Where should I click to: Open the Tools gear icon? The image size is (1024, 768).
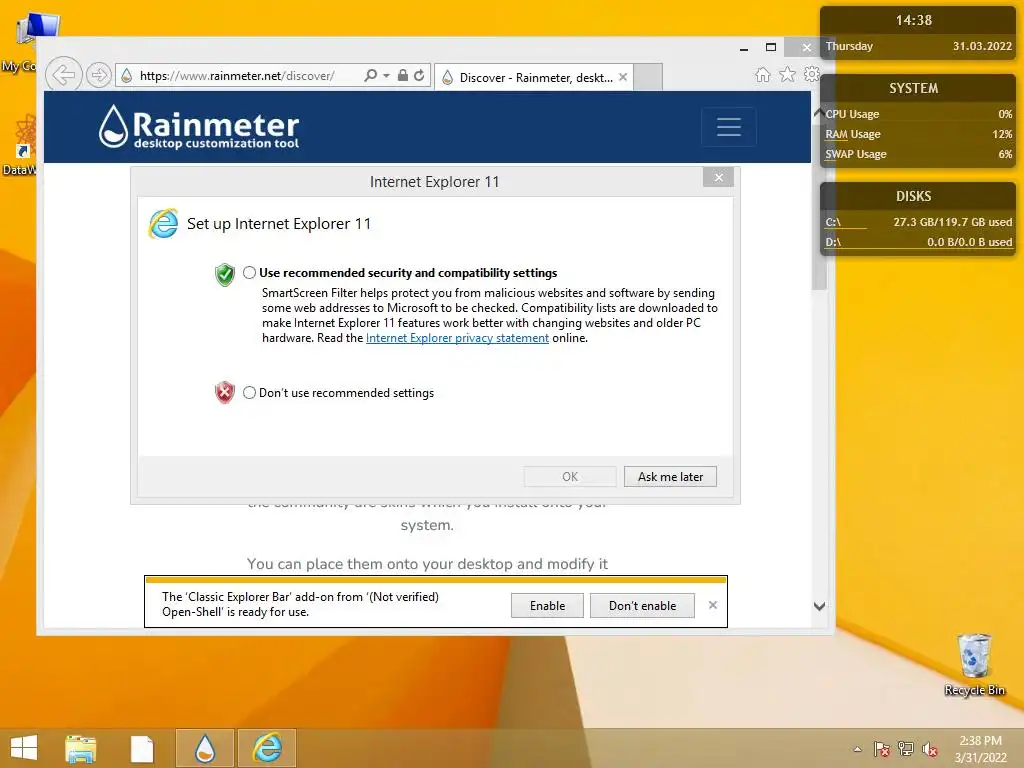[x=811, y=74]
